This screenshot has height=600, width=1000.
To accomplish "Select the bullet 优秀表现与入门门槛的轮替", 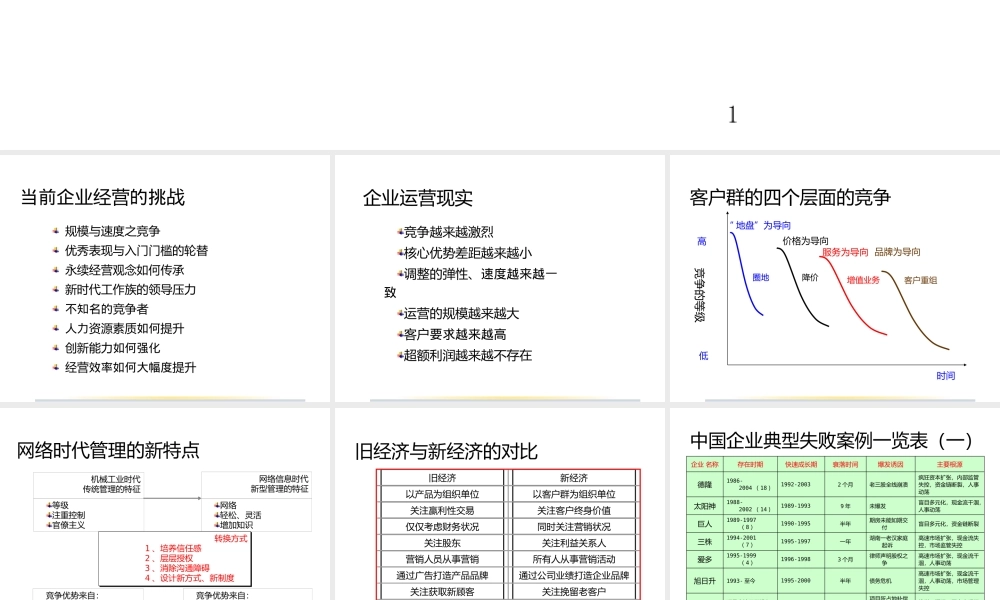I will point(136,251).
